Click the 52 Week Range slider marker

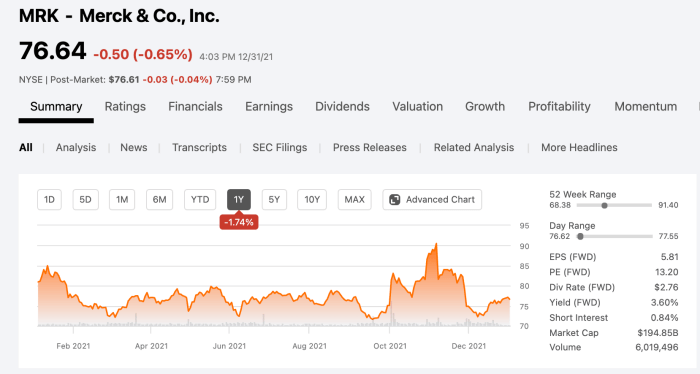point(604,206)
